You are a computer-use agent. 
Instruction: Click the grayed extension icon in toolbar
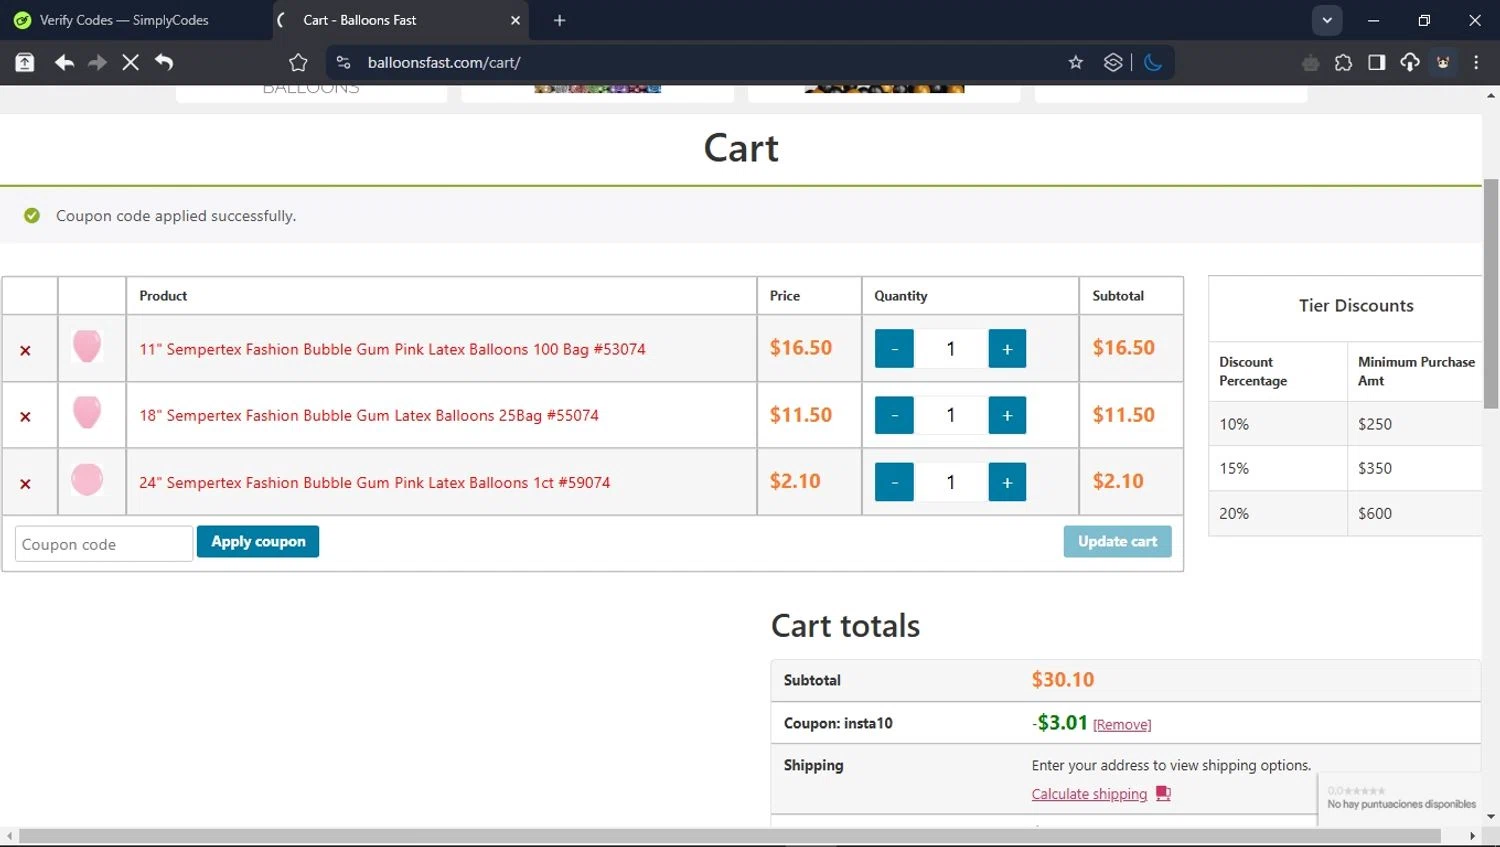click(1310, 63)
